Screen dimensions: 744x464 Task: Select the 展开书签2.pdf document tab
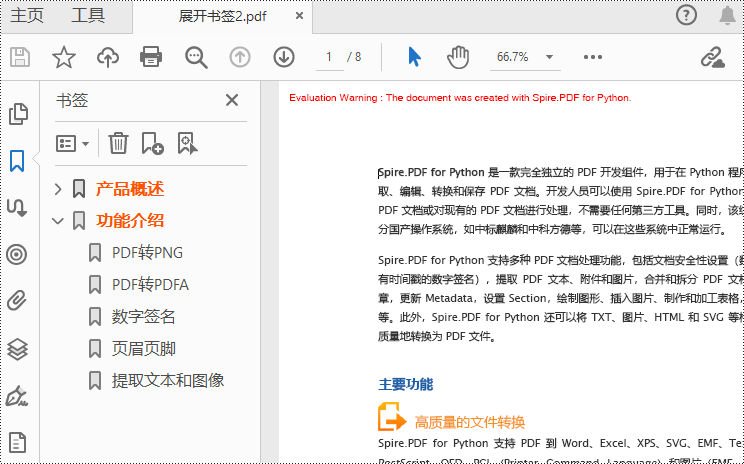[x=223, y=16]
